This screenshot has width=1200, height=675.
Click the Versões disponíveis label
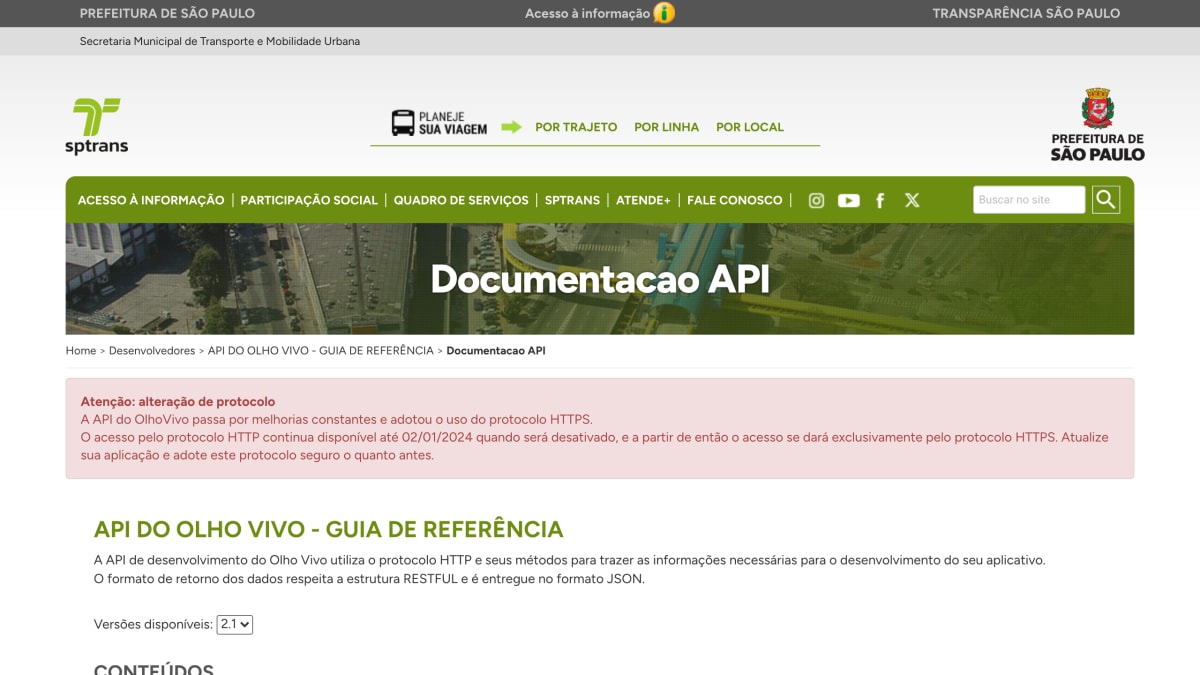153,624
